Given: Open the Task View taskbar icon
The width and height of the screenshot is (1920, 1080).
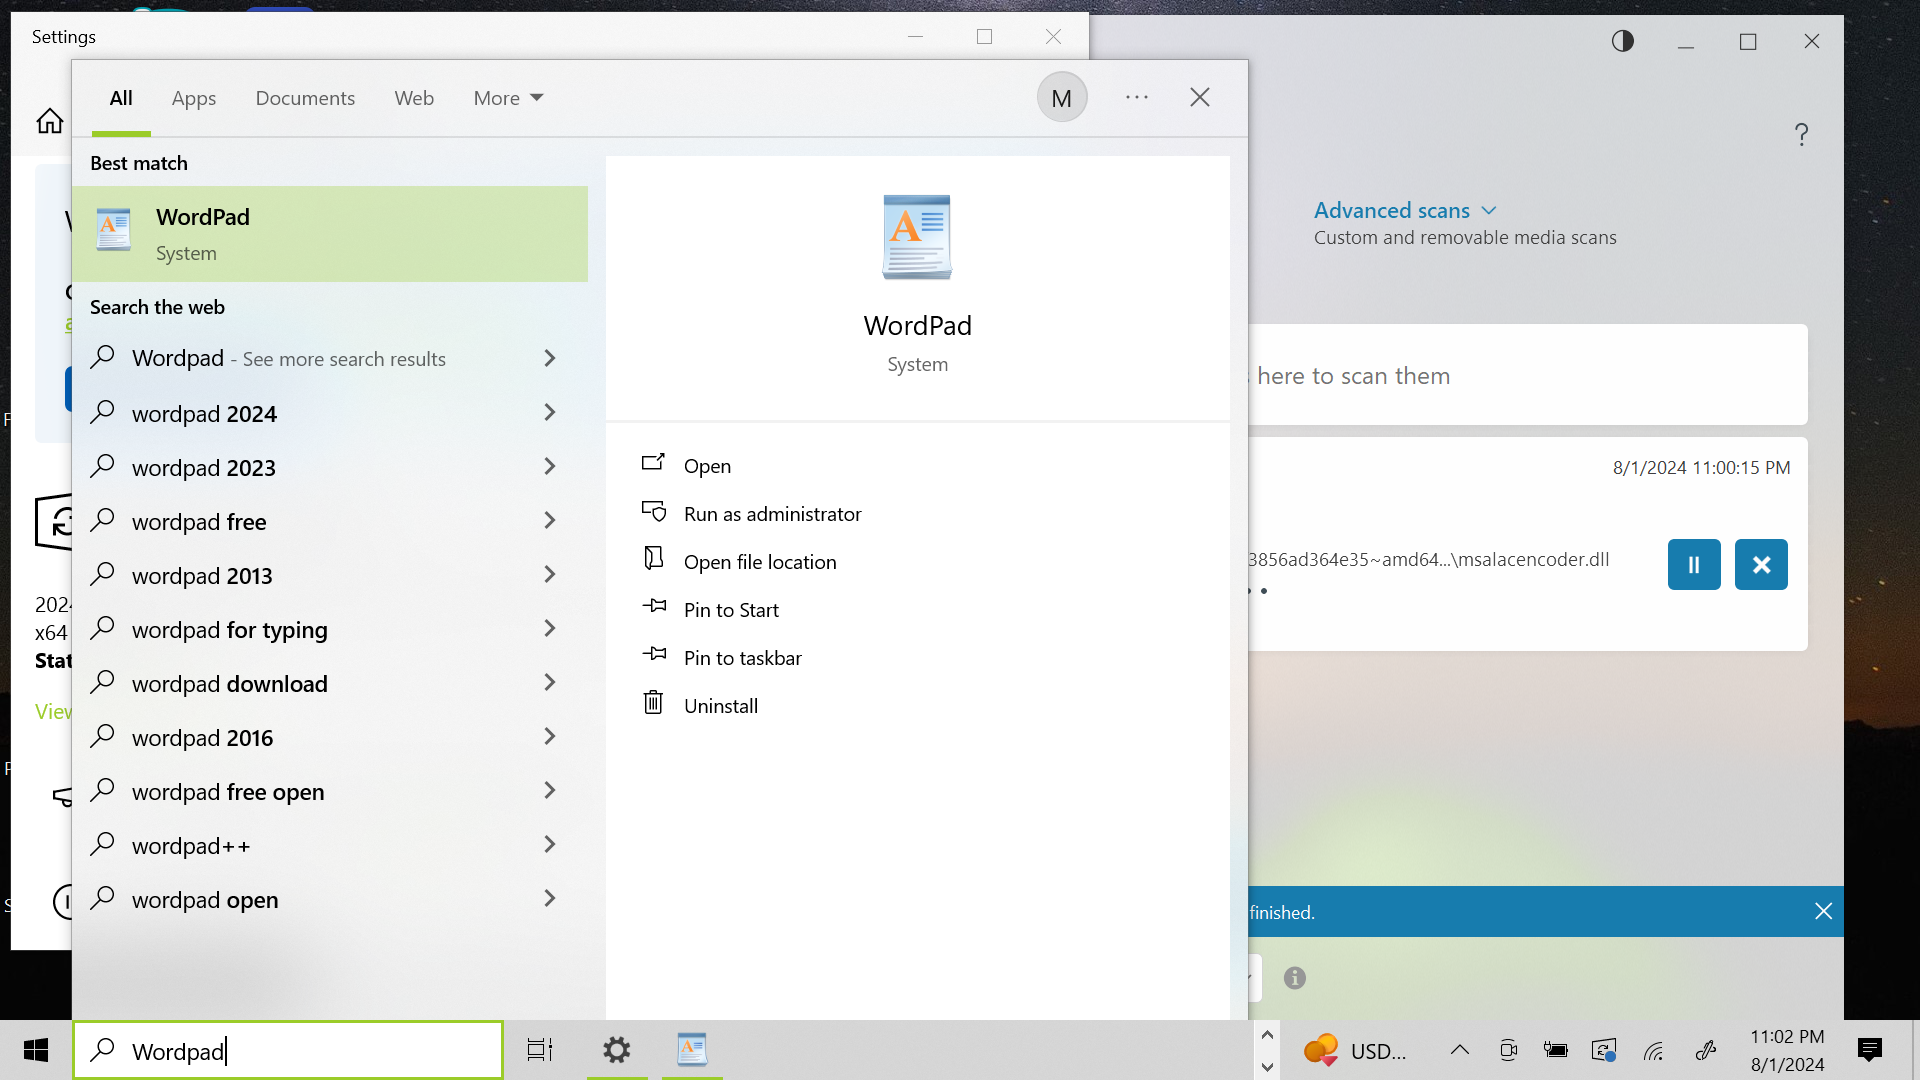Looking at the screenshot, I should coord(540,1050).
